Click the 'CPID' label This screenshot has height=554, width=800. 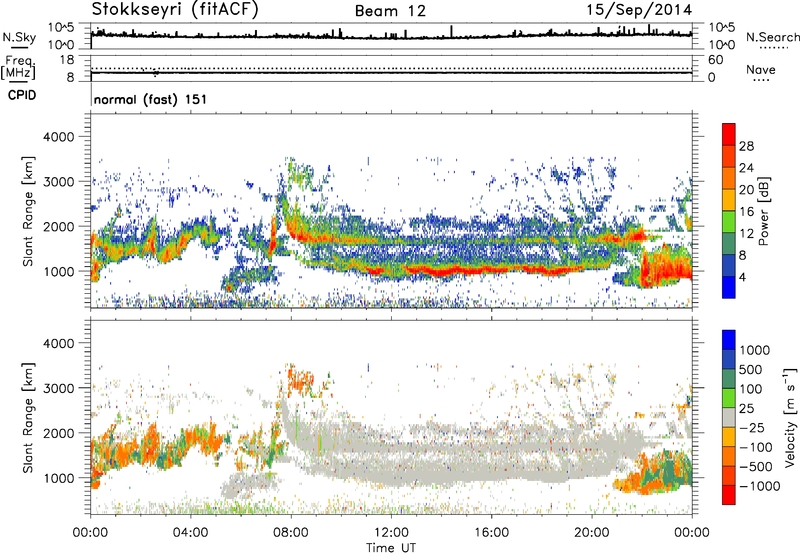22,95
